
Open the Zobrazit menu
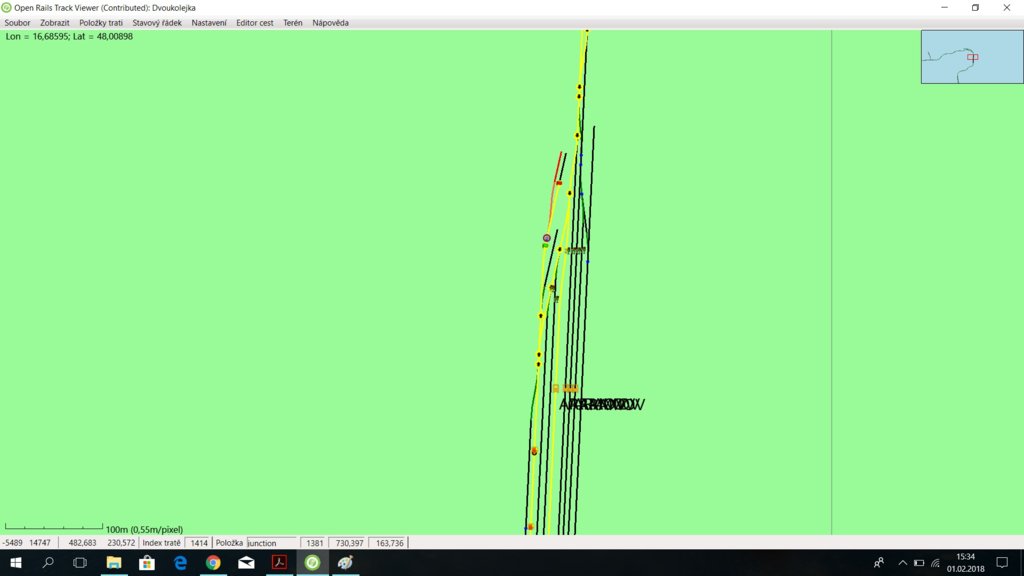(x=55, y=22)
